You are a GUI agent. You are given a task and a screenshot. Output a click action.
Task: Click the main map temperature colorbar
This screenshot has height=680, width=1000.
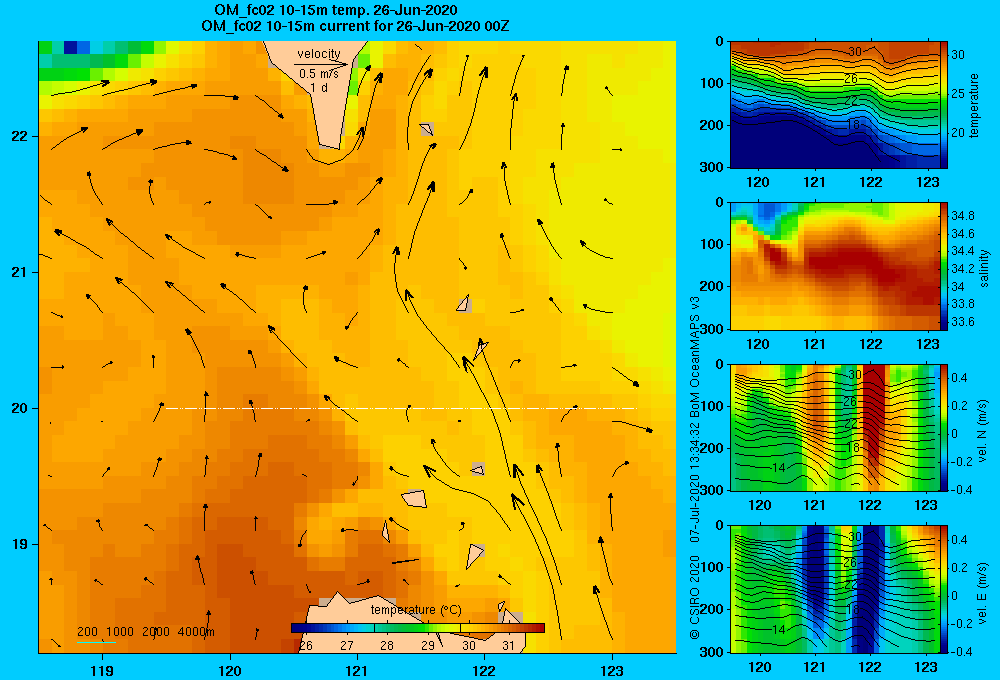tap(418, 628)
